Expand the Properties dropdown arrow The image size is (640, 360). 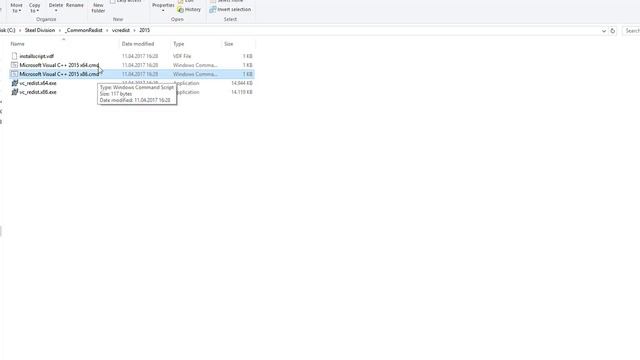(x=163, y=11)
